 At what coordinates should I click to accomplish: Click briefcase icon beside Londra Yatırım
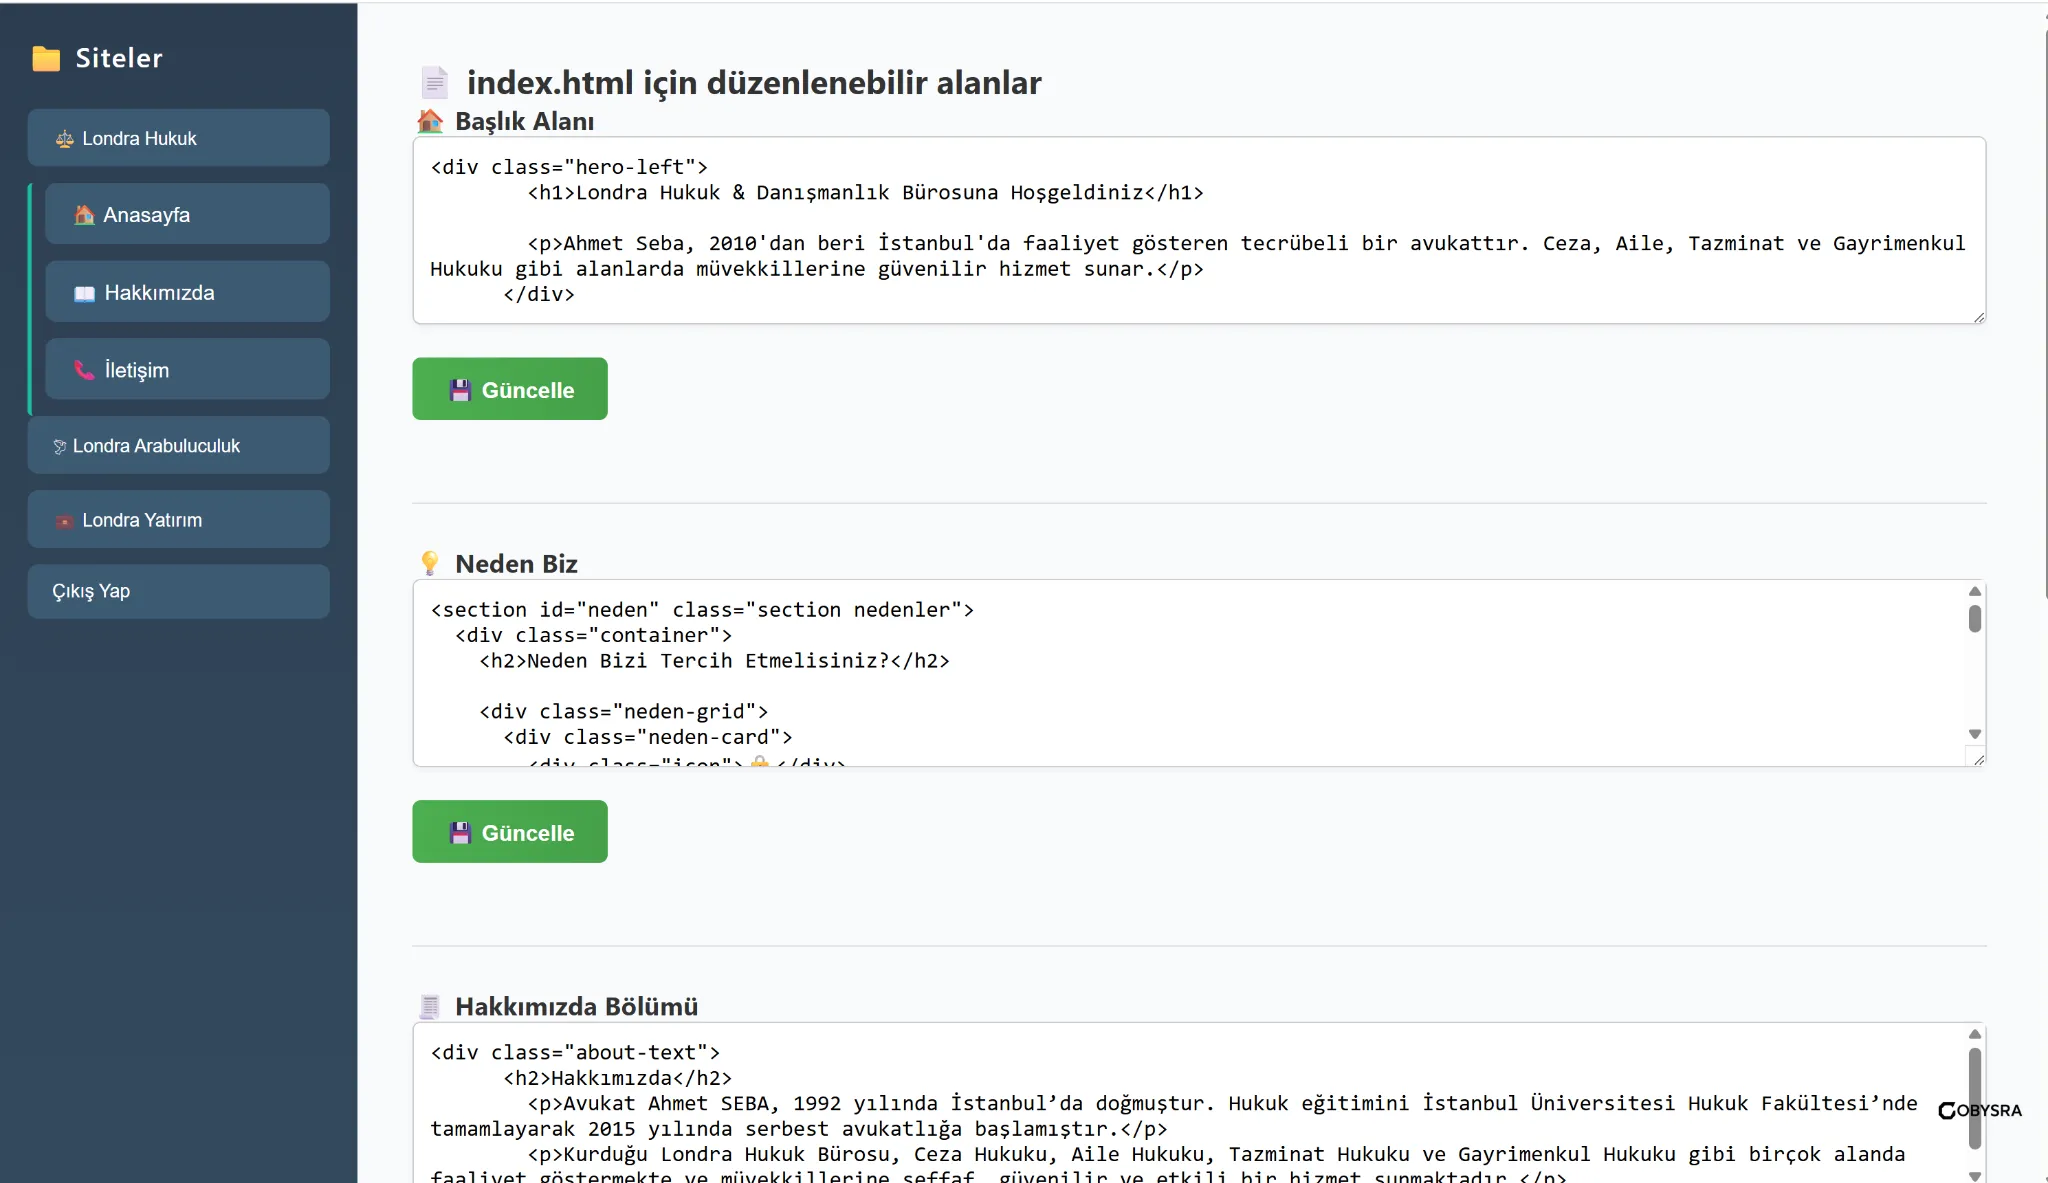65,521
